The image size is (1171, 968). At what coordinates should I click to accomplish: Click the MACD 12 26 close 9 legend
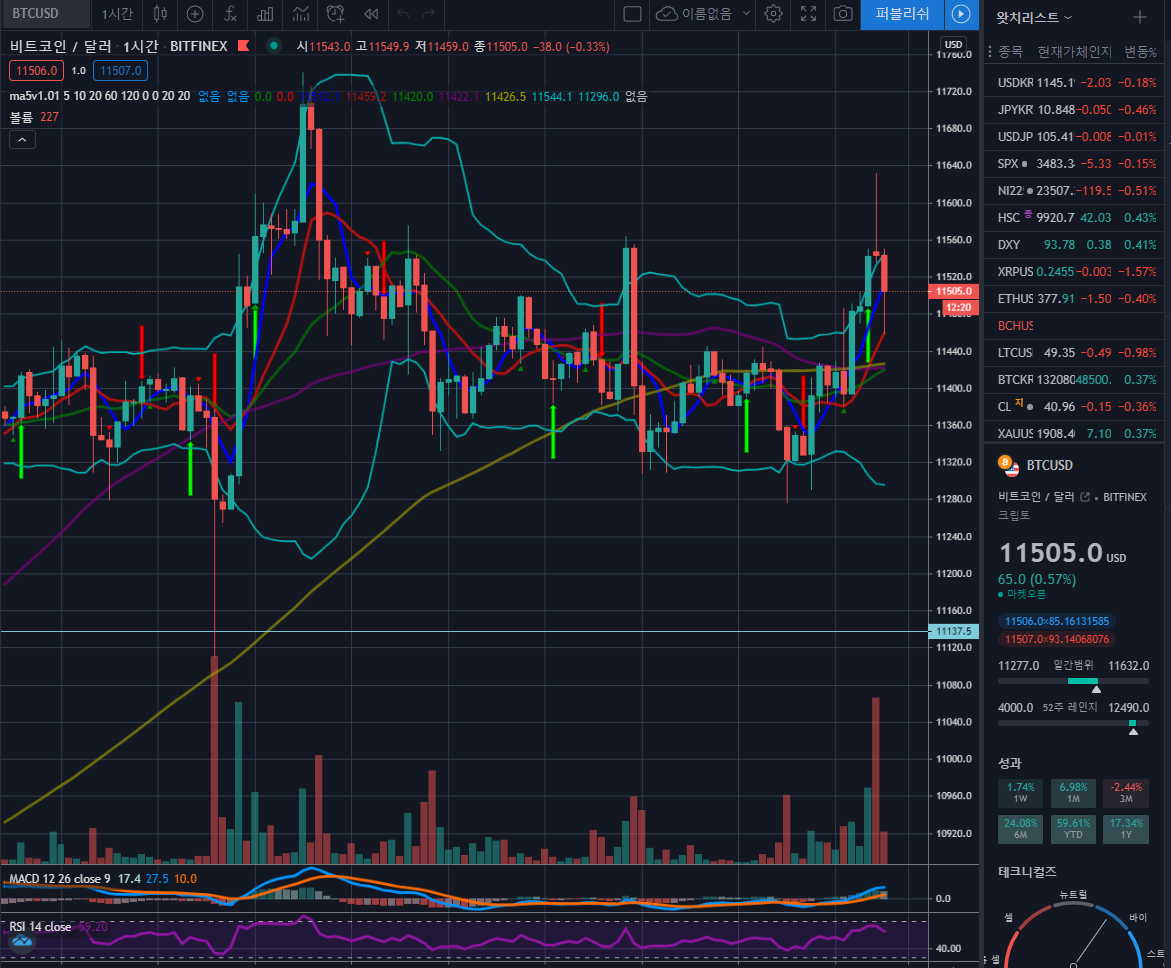60,878
